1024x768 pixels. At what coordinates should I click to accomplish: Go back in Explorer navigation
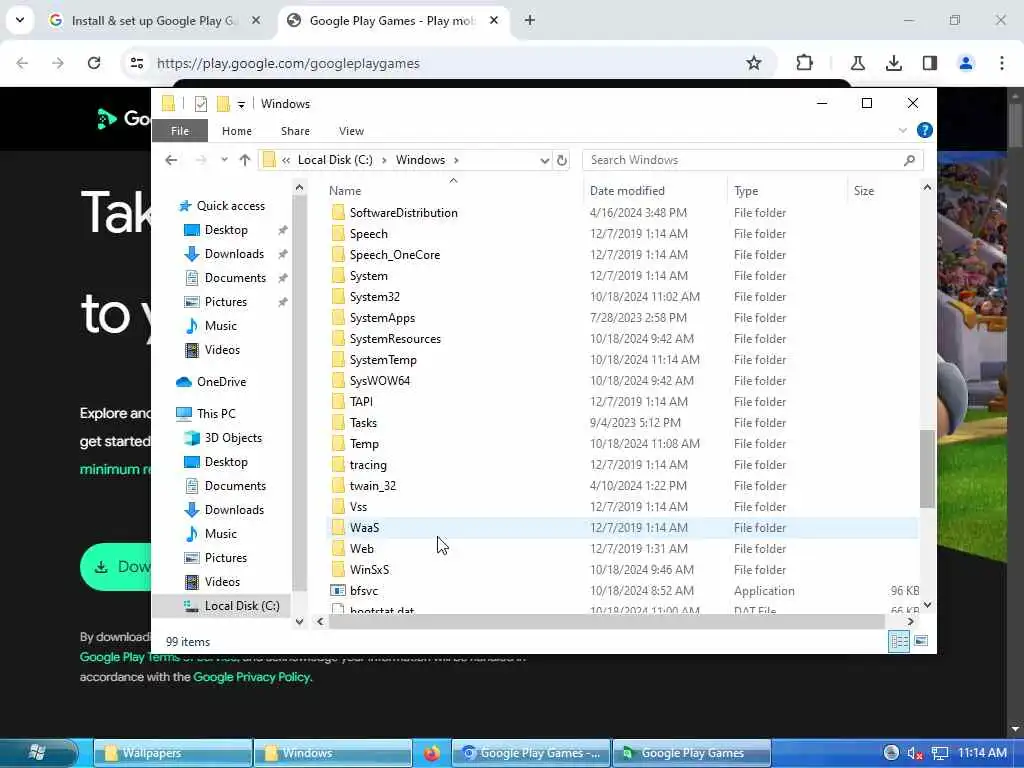pos(171,160)
